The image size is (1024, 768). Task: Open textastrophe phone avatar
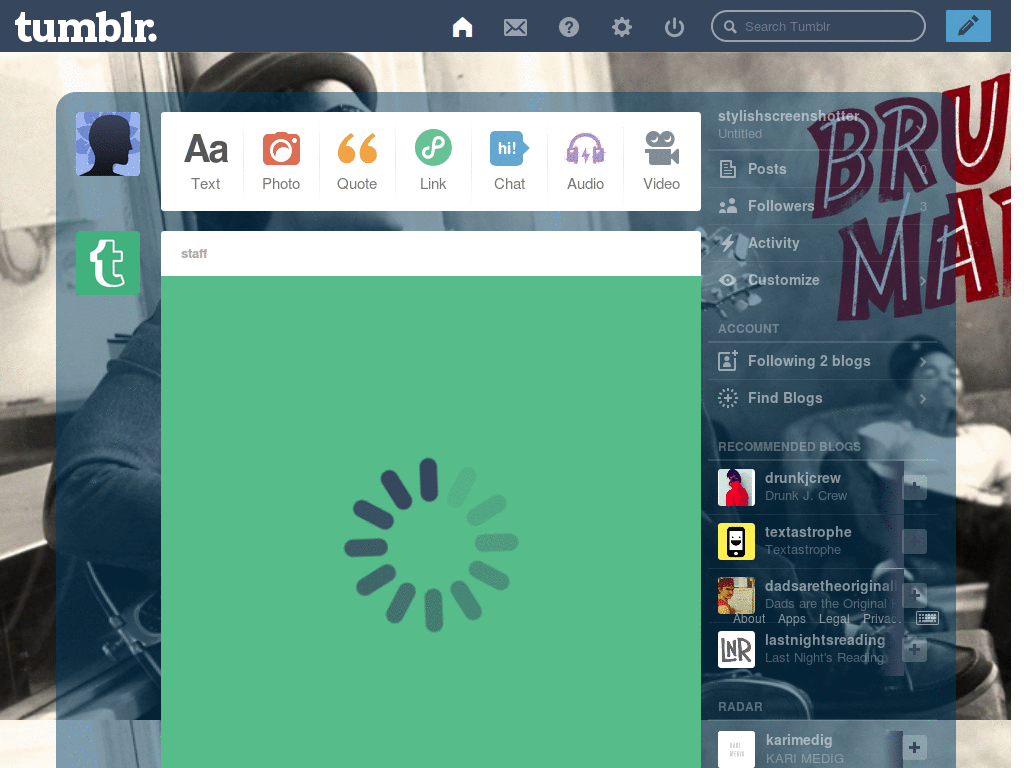coord(736,541)
